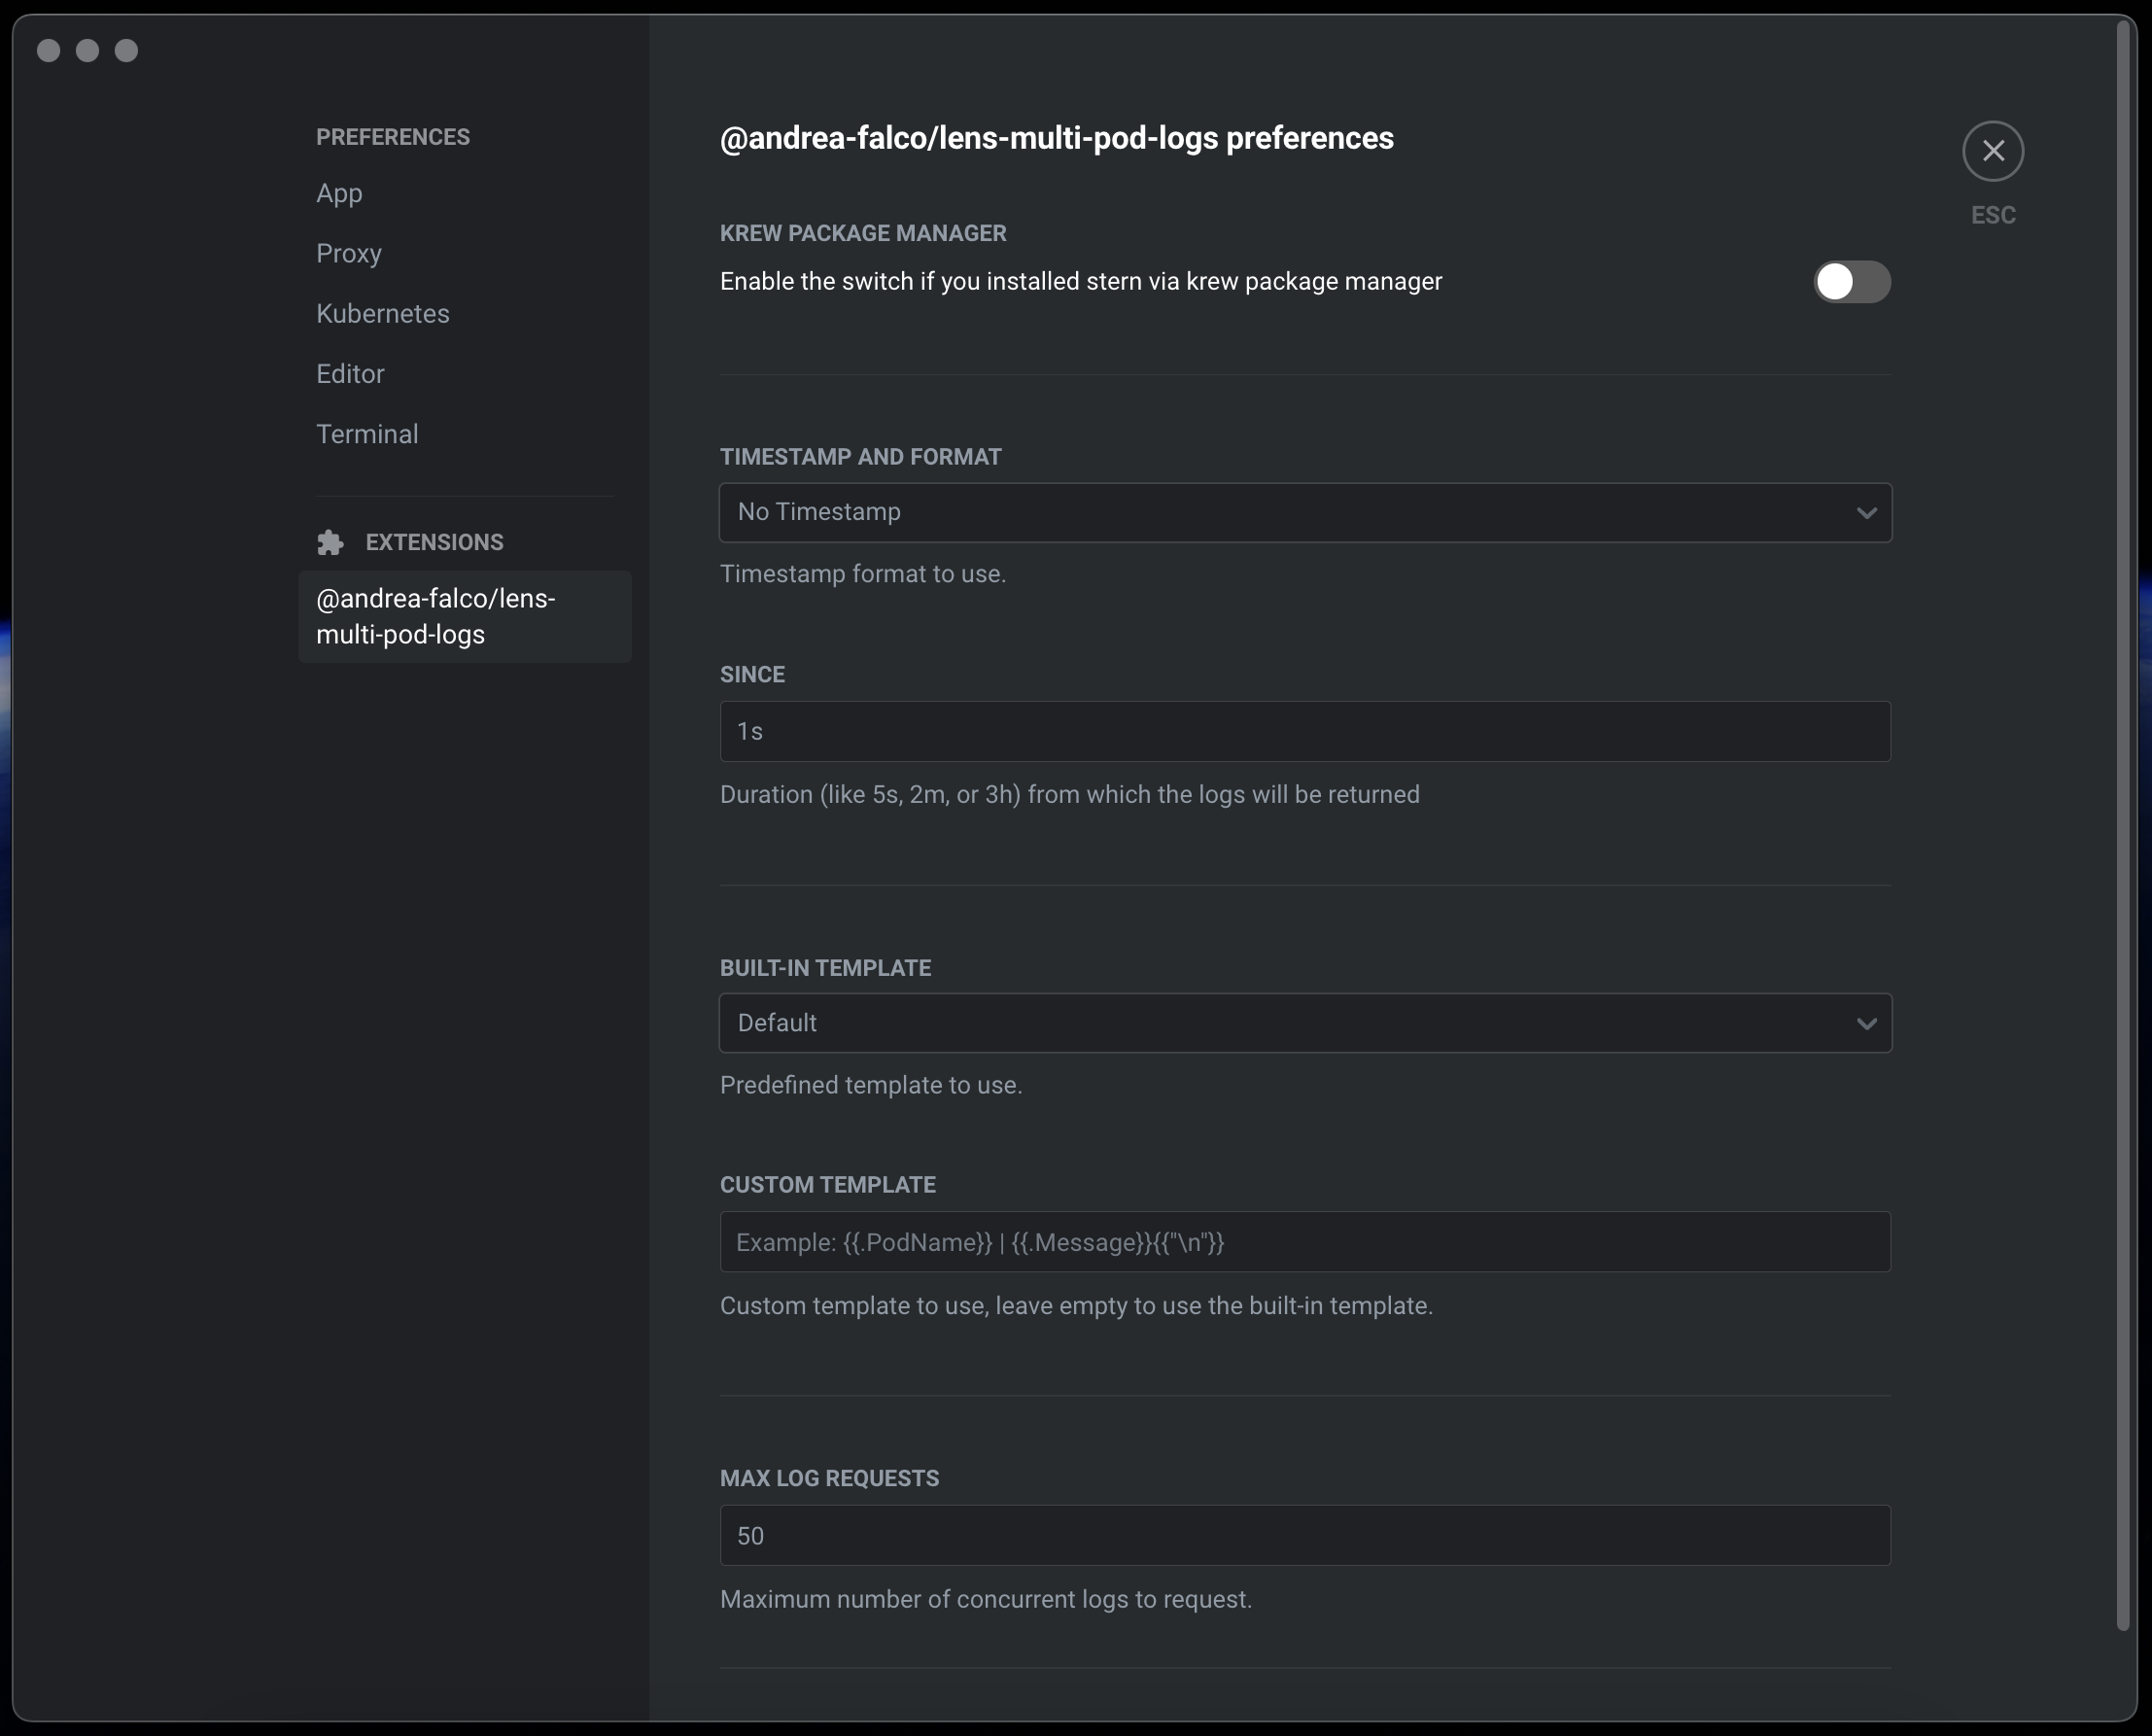Open the Timestamp and Format dropdown

pyautogui.click(x=1866, y=513)
